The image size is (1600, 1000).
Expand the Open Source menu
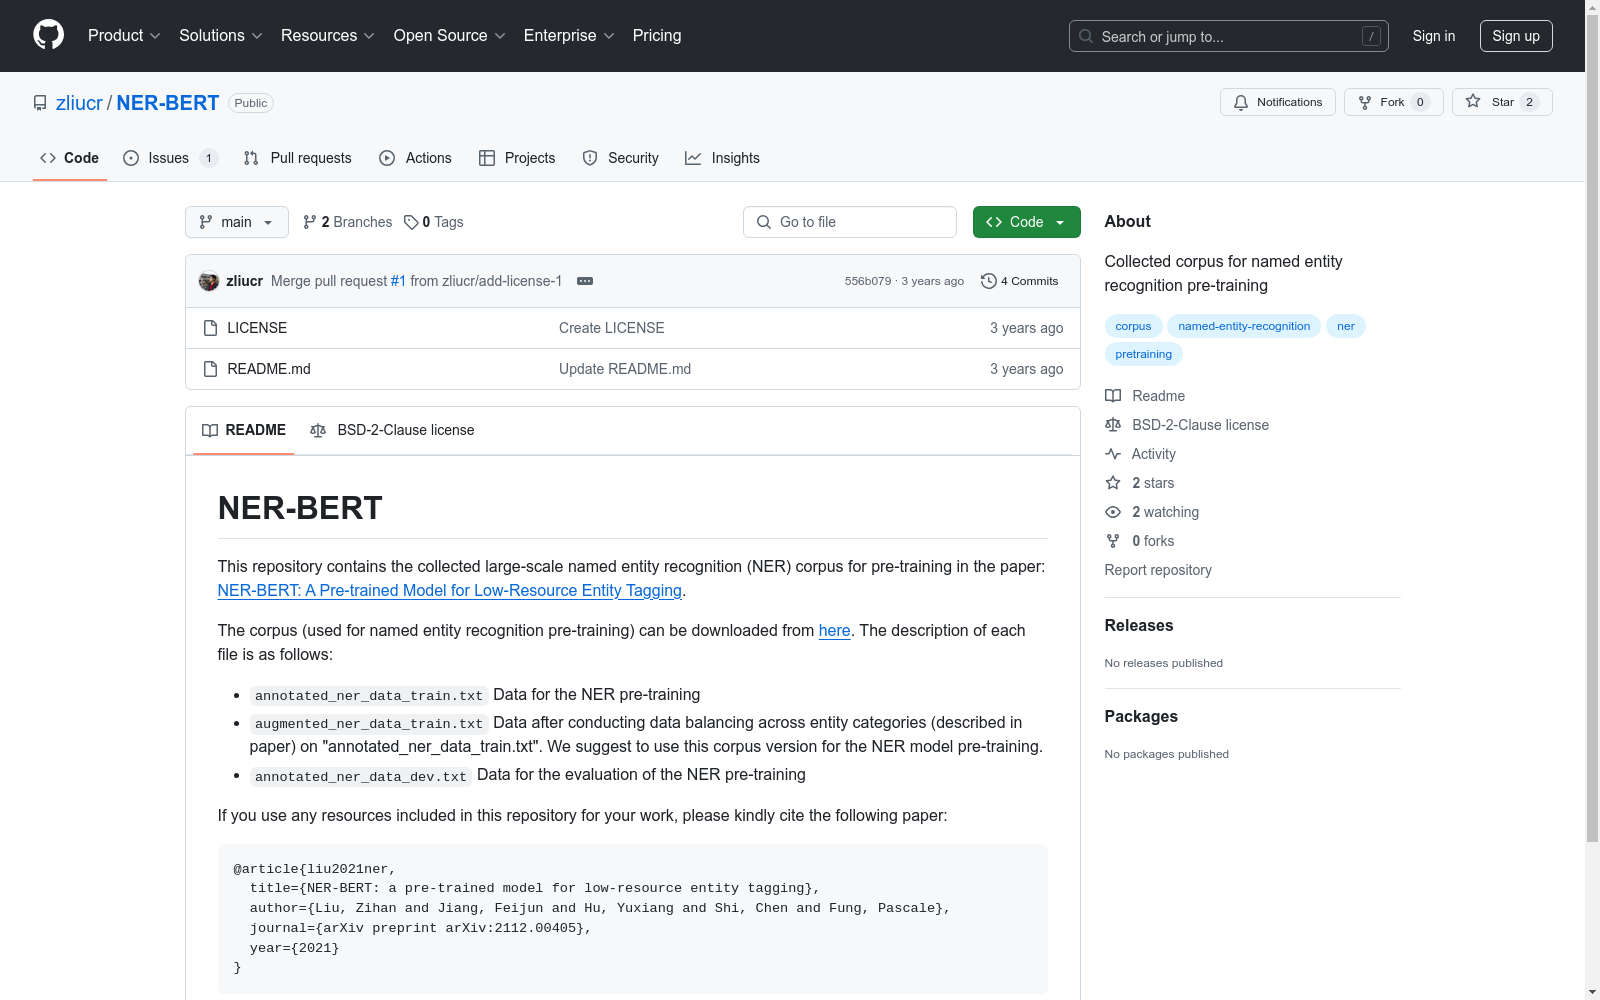tap(450, 36)
